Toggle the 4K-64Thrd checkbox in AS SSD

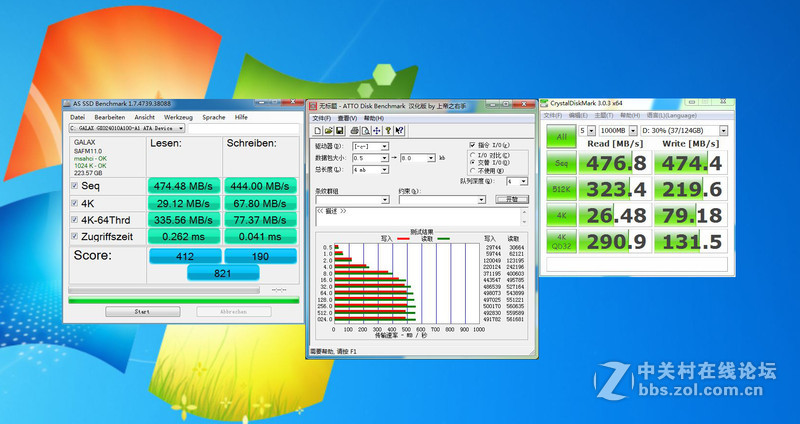[75, 220]
